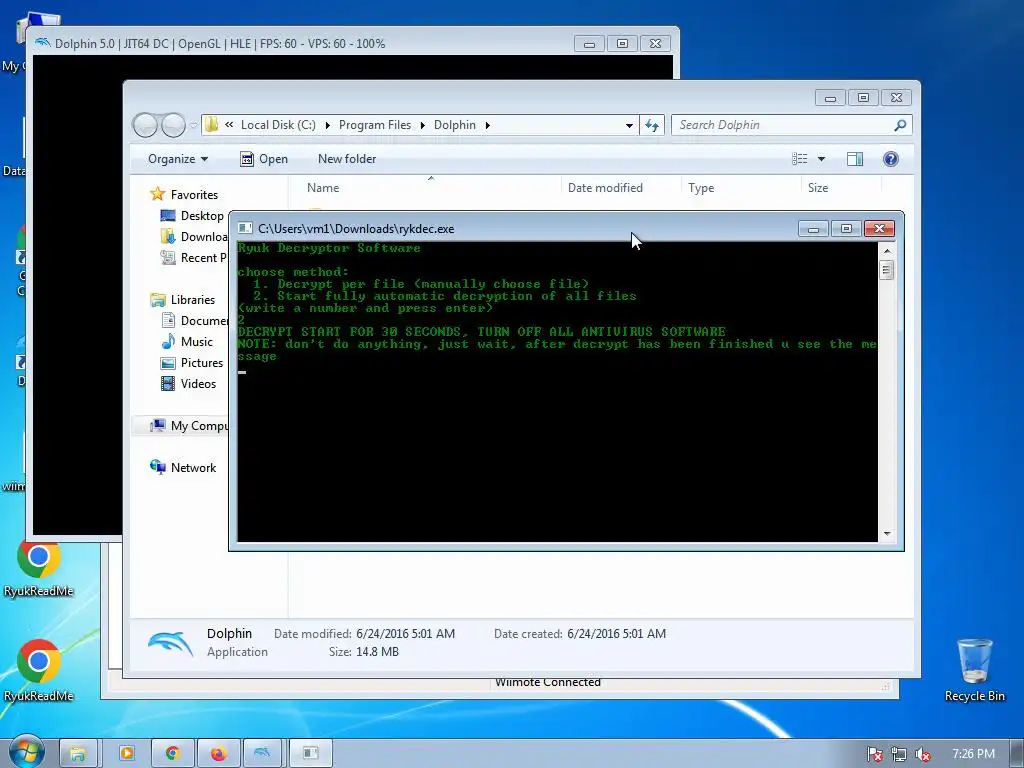This screenshot has height=768, width=1024.
Task: Select Network in navigation pane
Action: pyautogui.click(x=183, y=468)
